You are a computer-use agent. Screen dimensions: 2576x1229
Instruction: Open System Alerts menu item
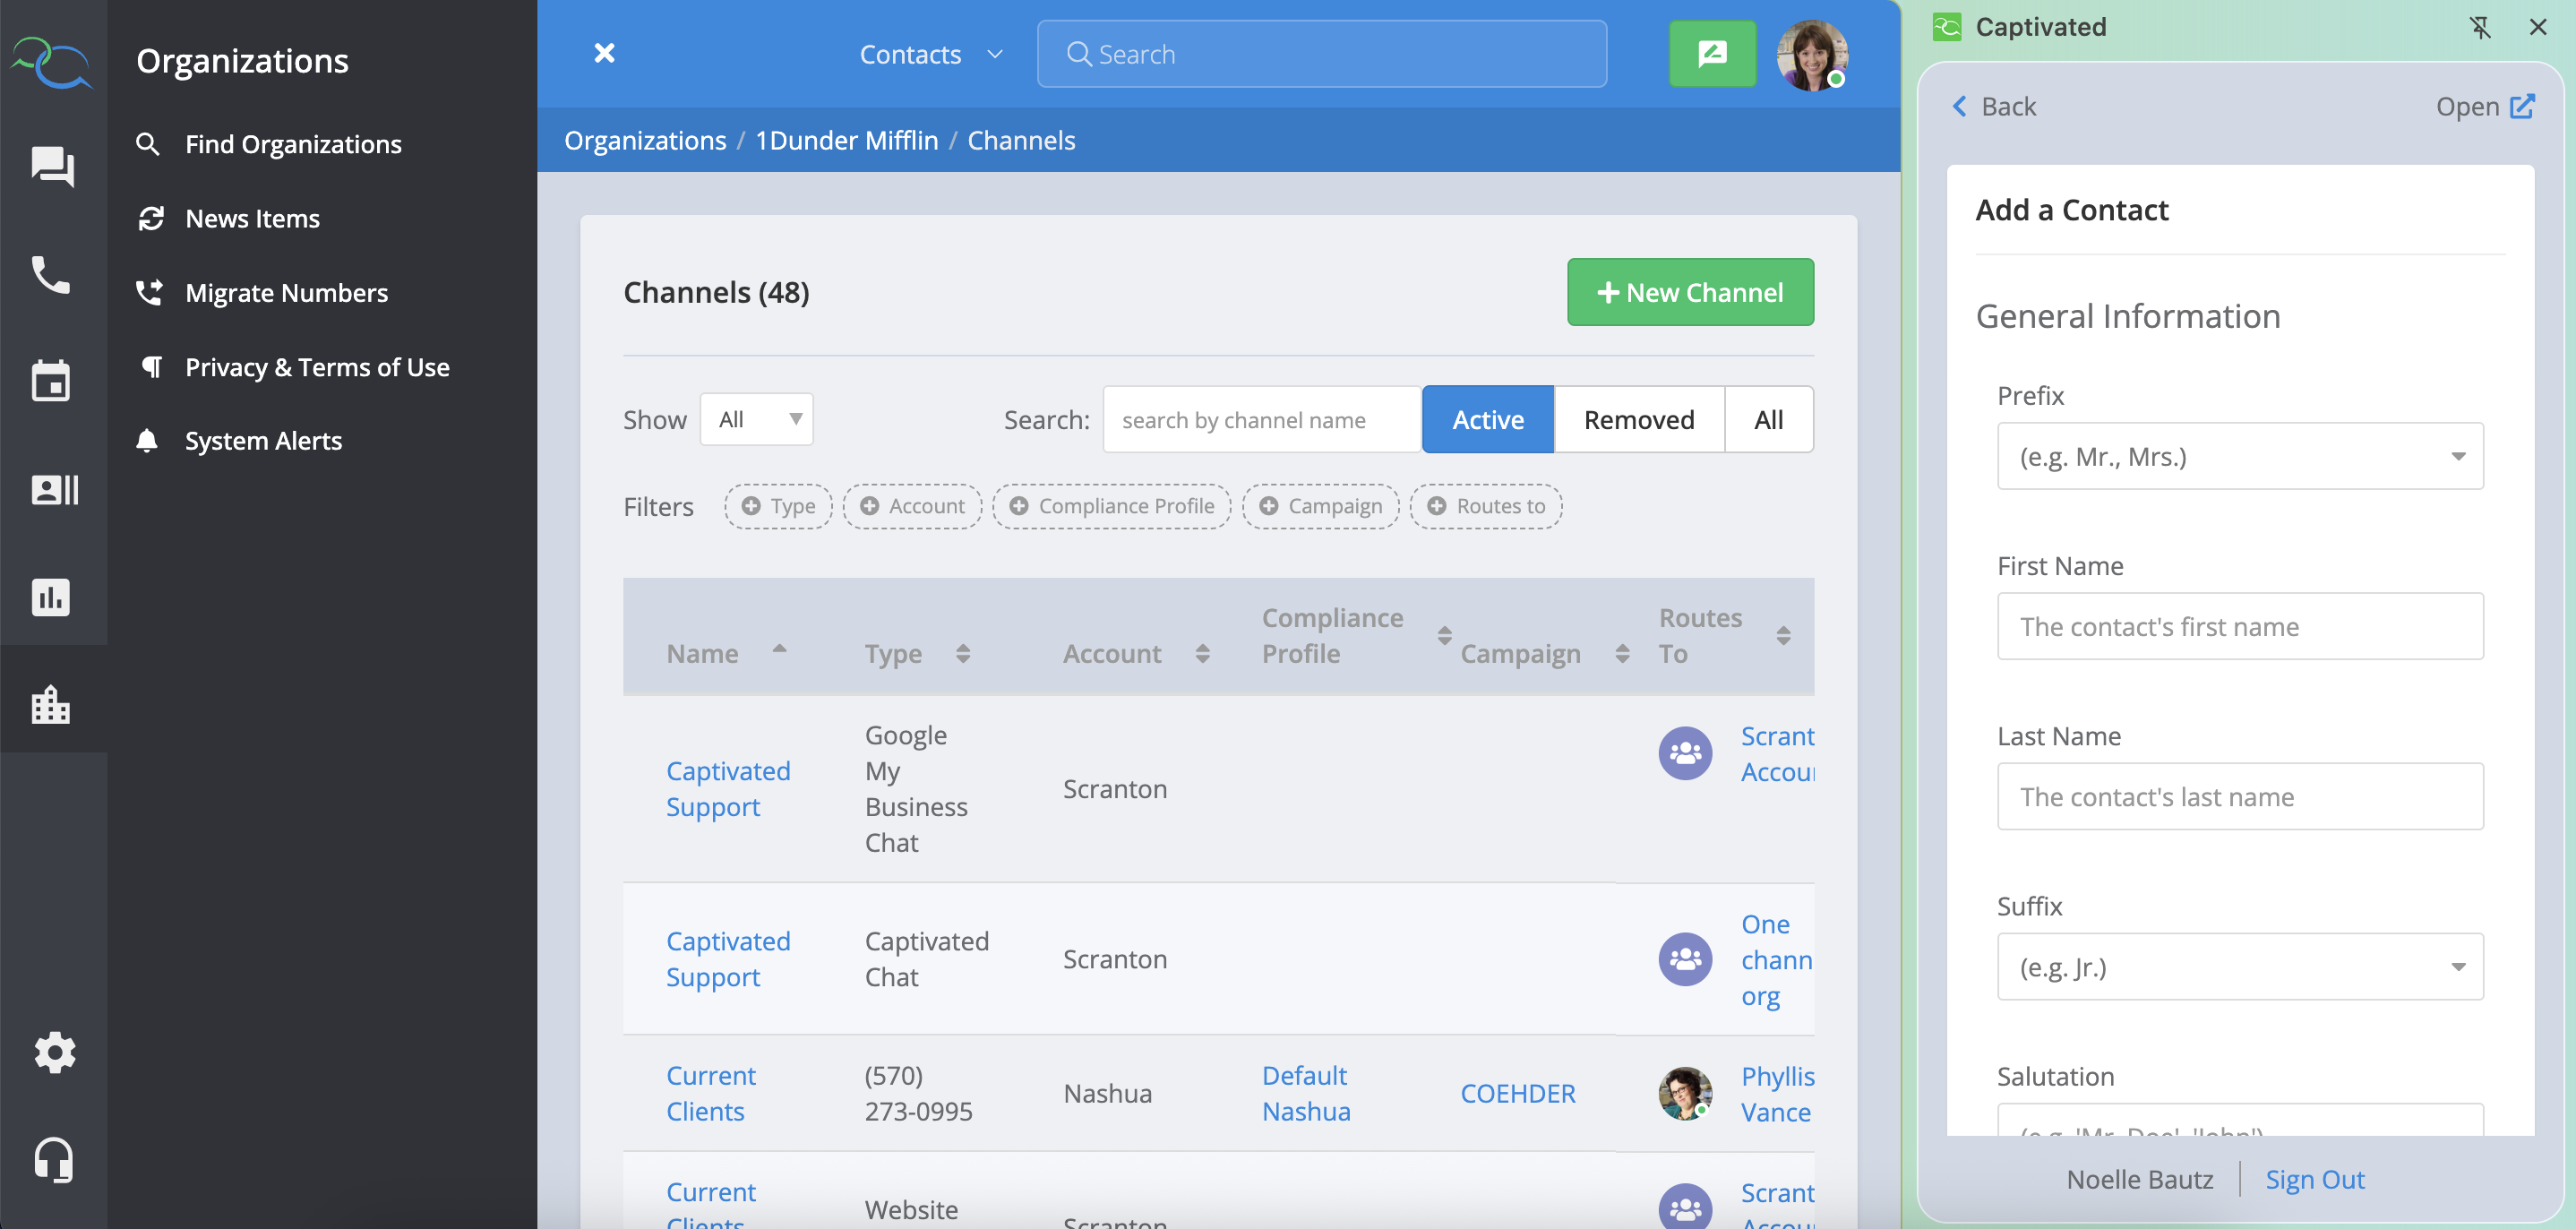(262, 441)
